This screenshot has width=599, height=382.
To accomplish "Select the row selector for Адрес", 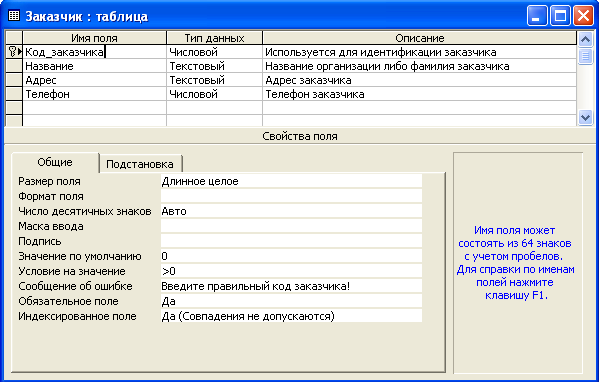I will pos(14,80).
